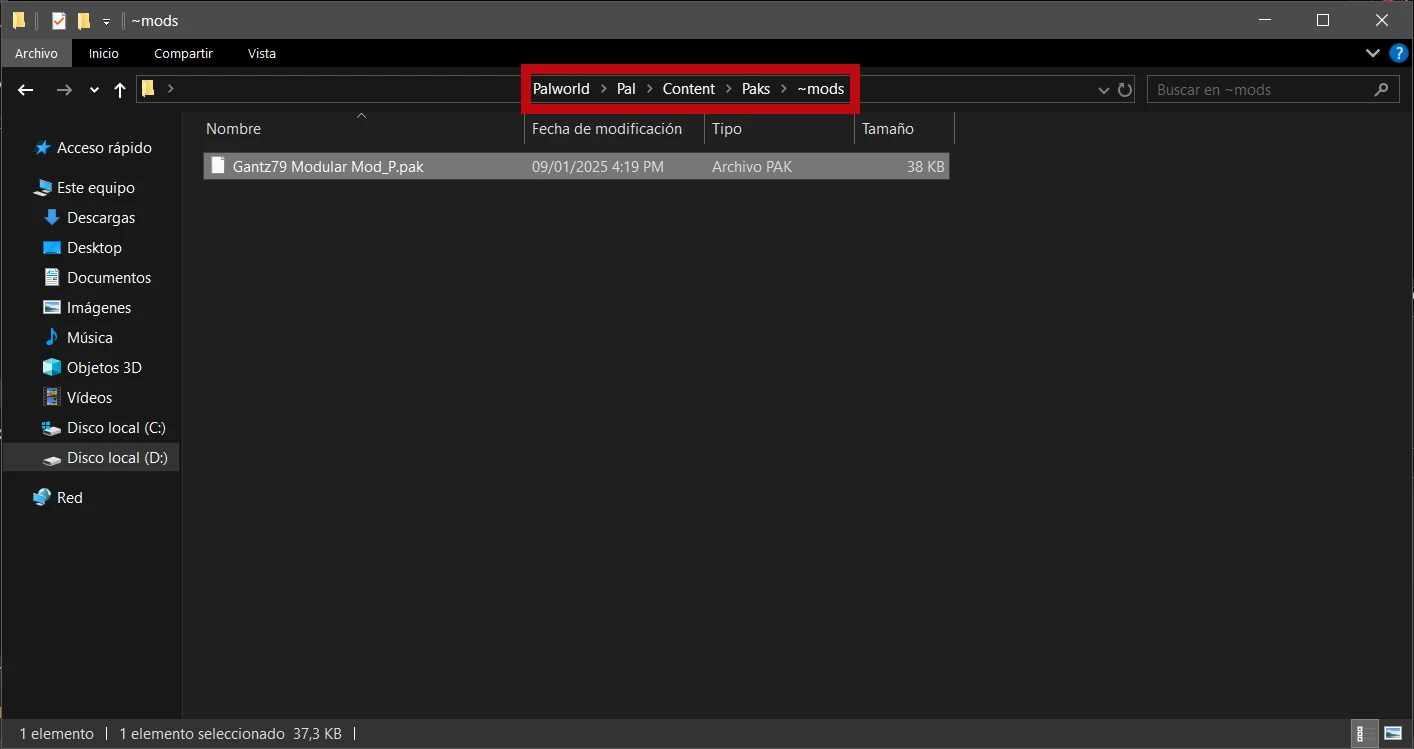
Task: Open the Imágenes folder
Action: pos(99,307)
